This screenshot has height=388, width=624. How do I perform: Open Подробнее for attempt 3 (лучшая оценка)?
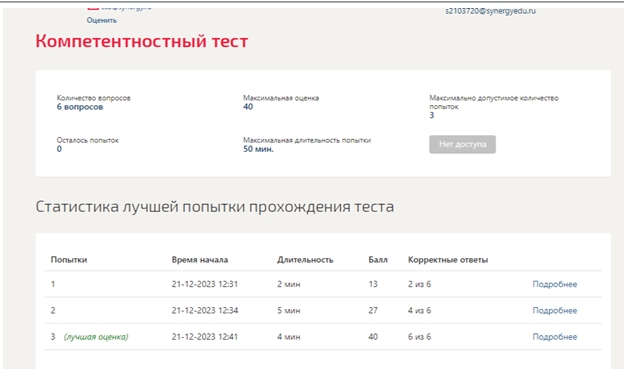pos(555,337)
